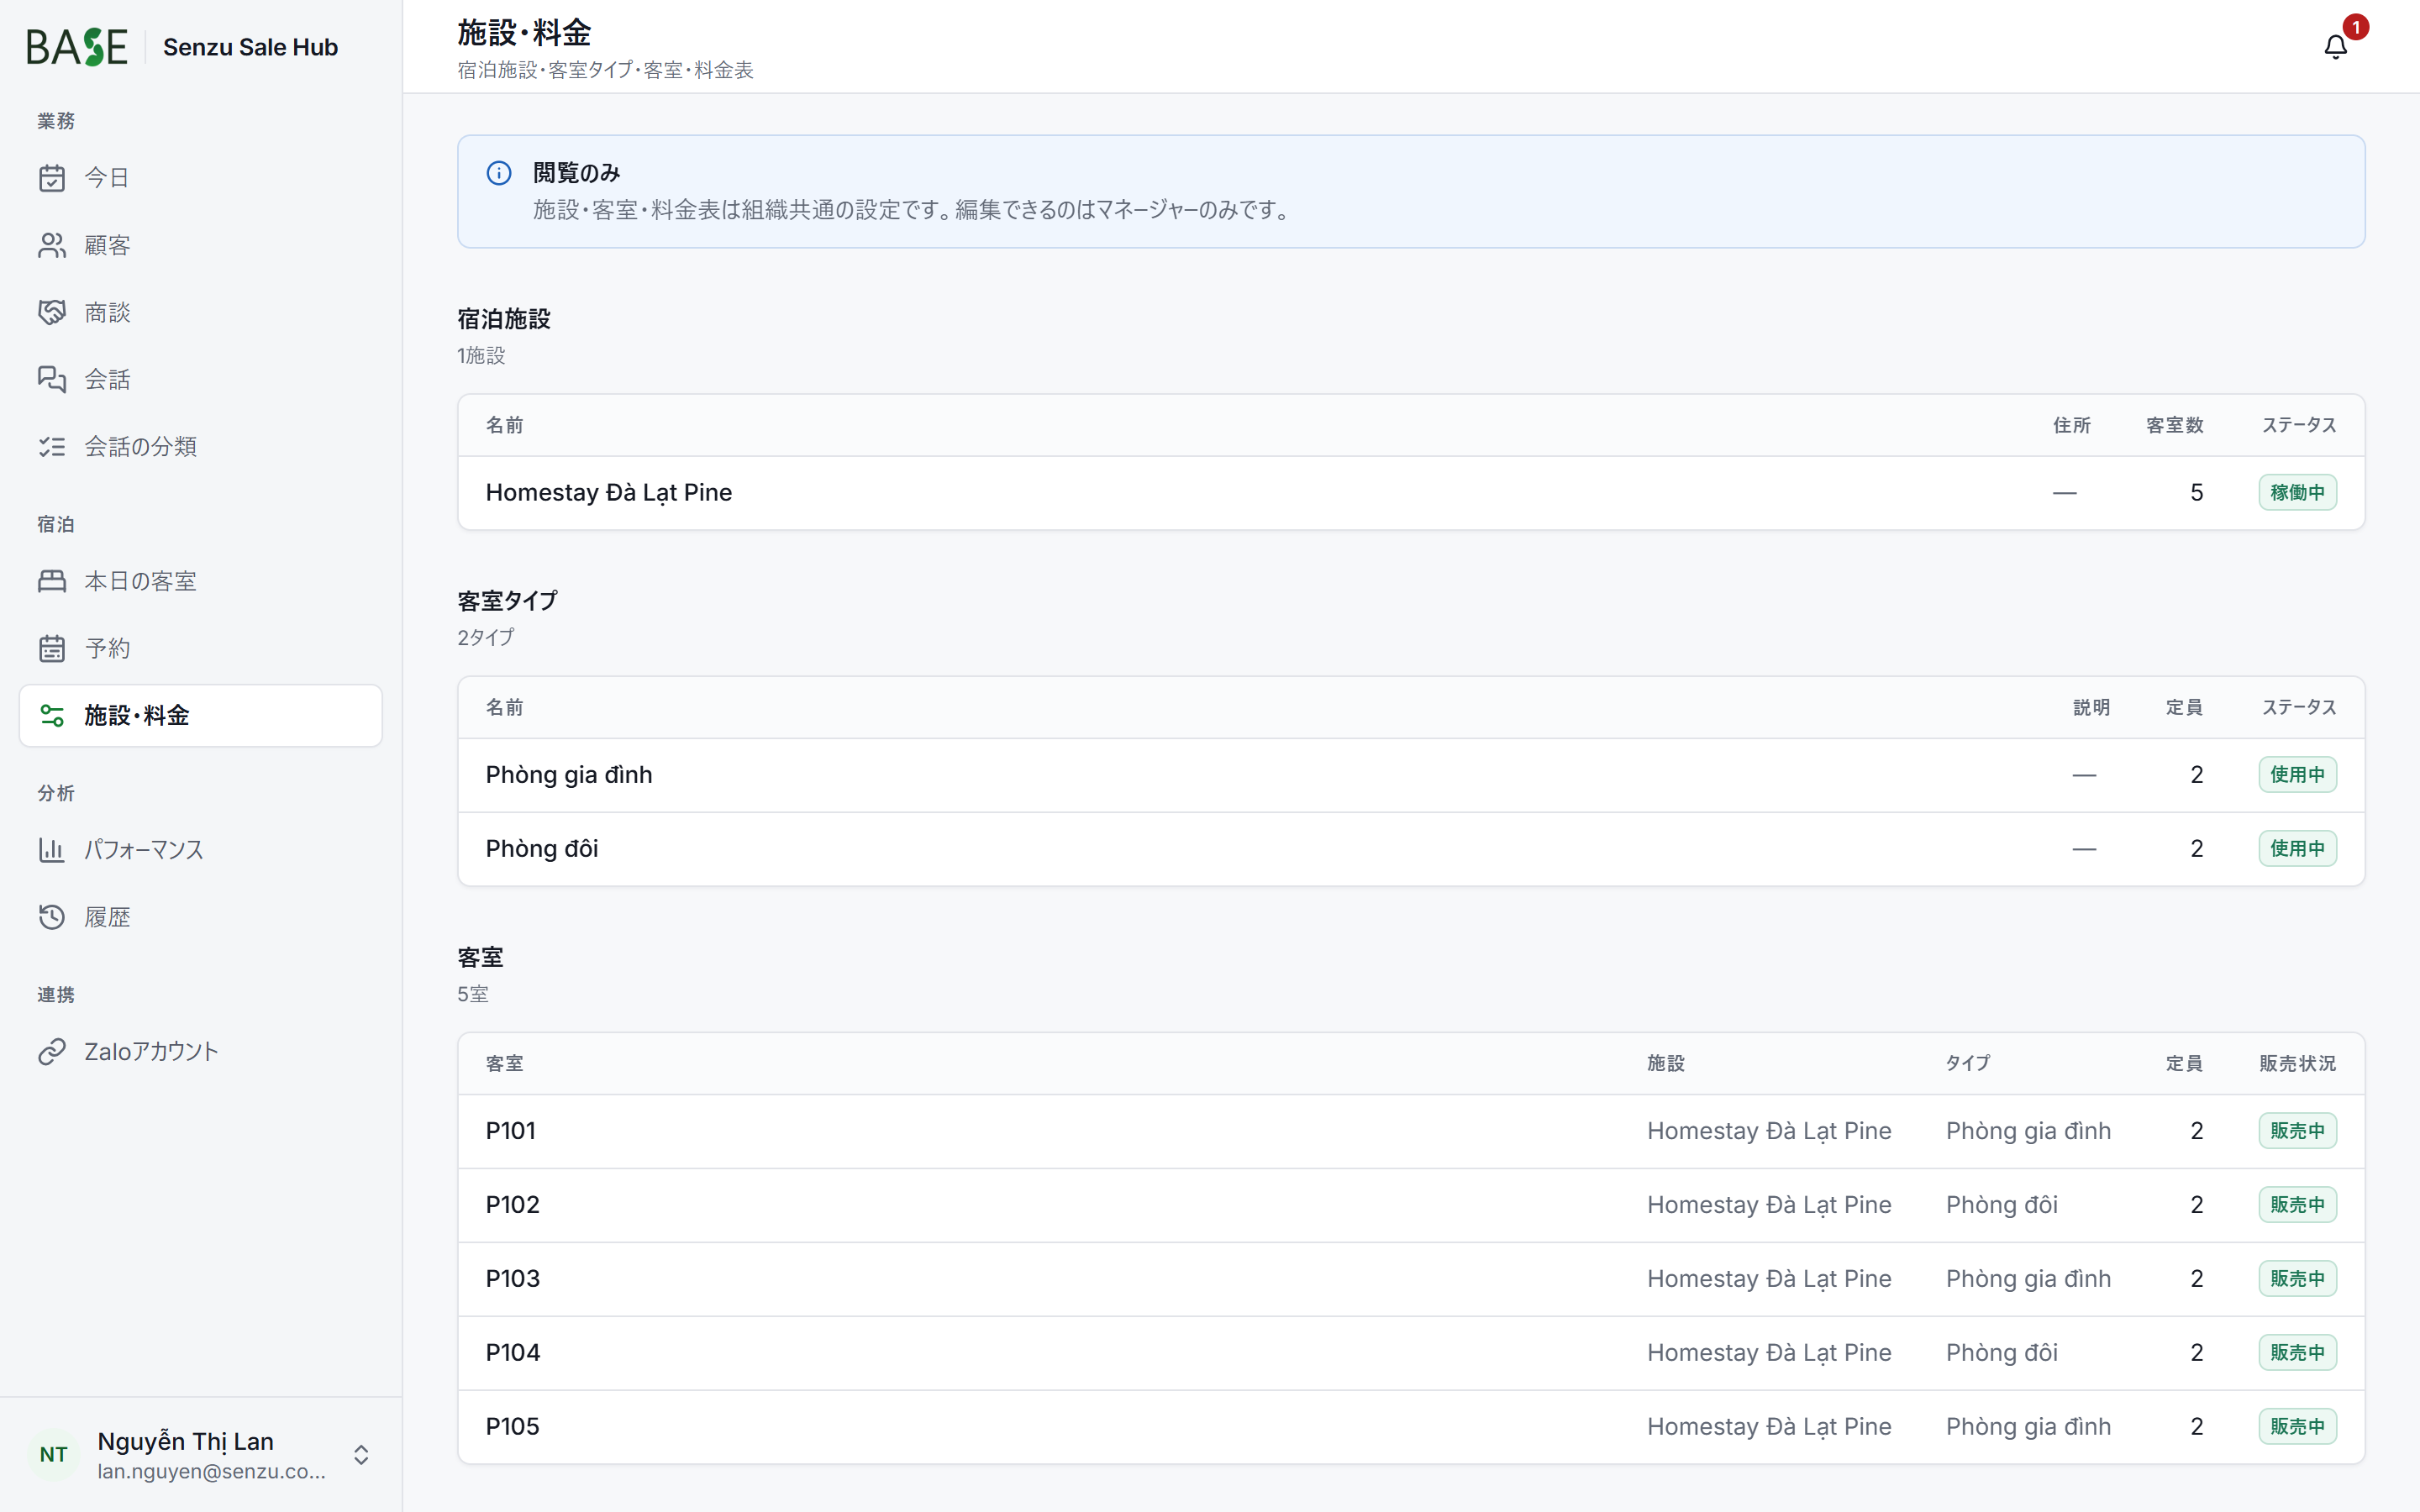Screen dimensions: 2420x1512
Task: Click the NT user avatar
Action: point(54,1454)
